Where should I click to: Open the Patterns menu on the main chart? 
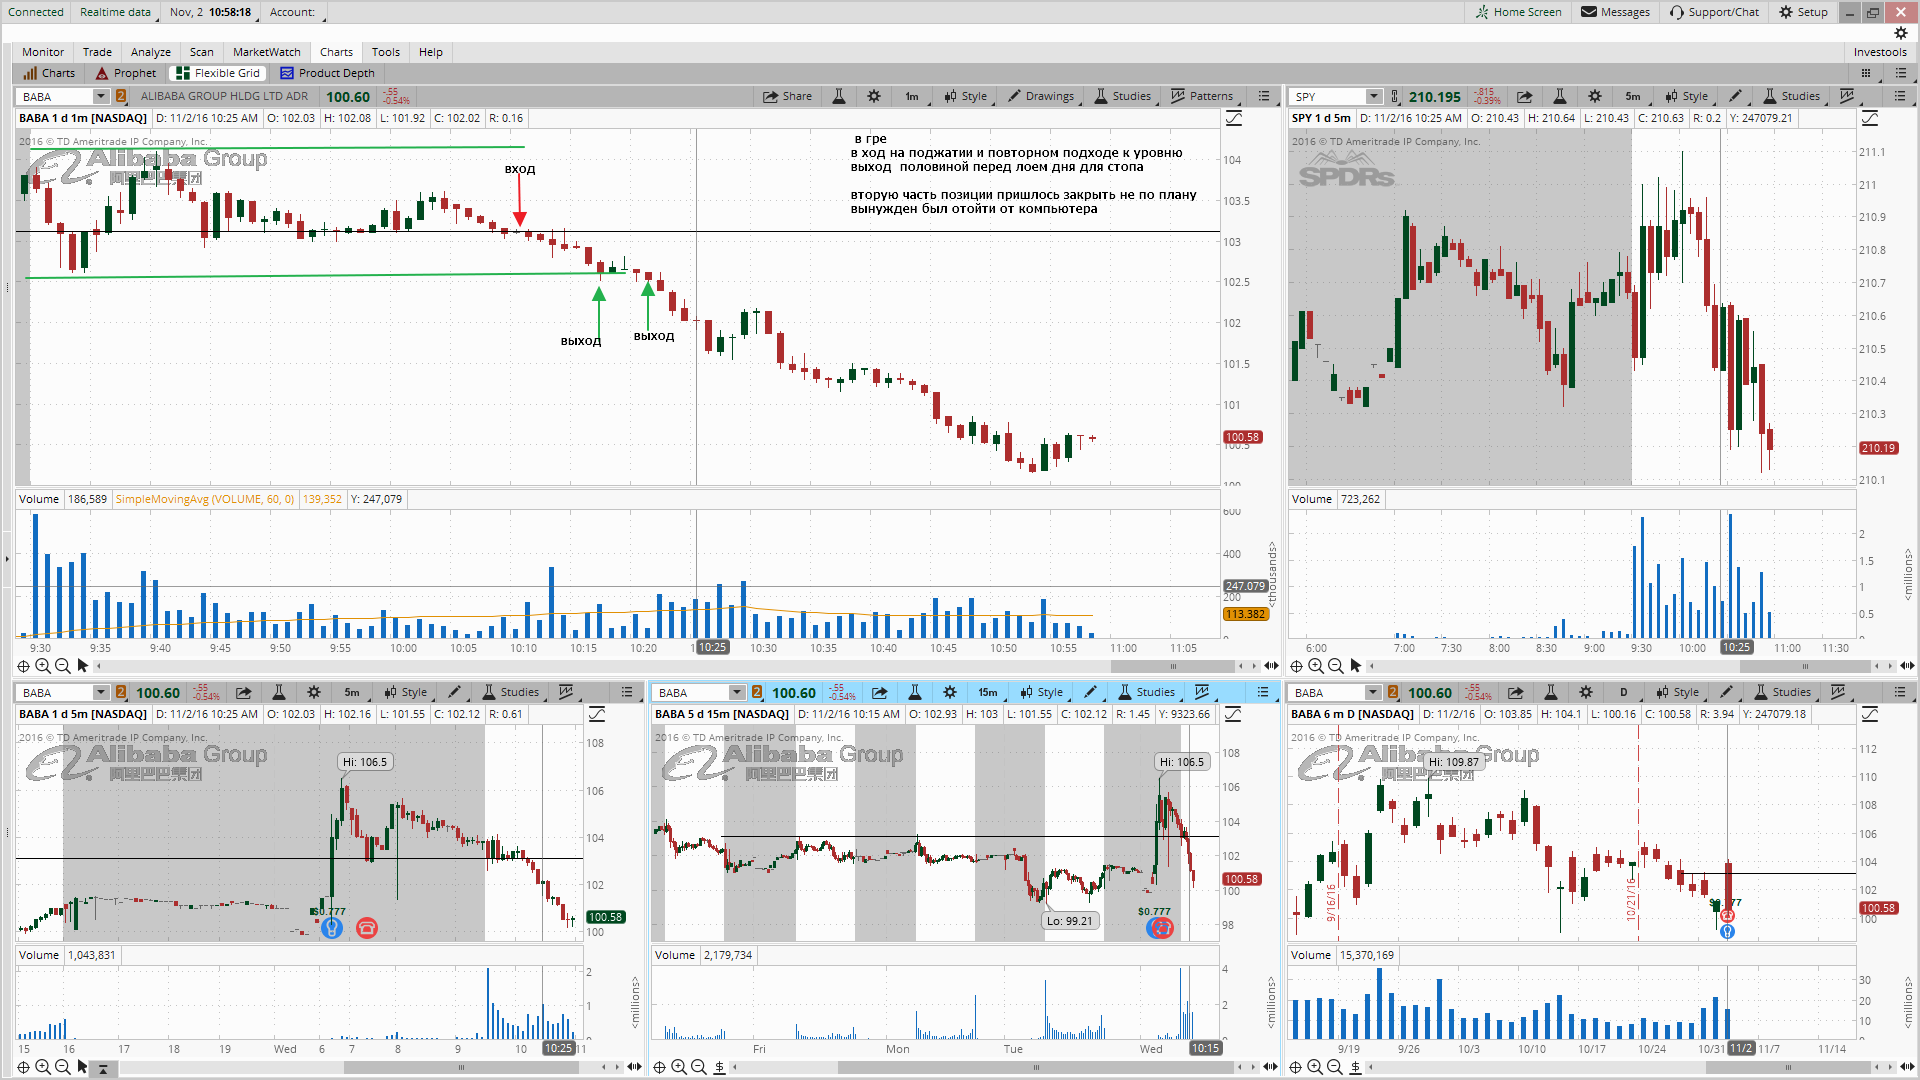(1202, 96)
